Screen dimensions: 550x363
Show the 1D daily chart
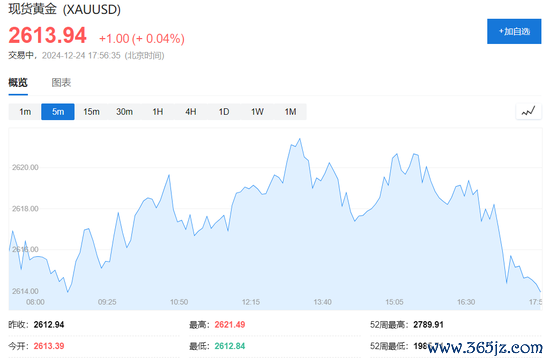tap(224, 112)
